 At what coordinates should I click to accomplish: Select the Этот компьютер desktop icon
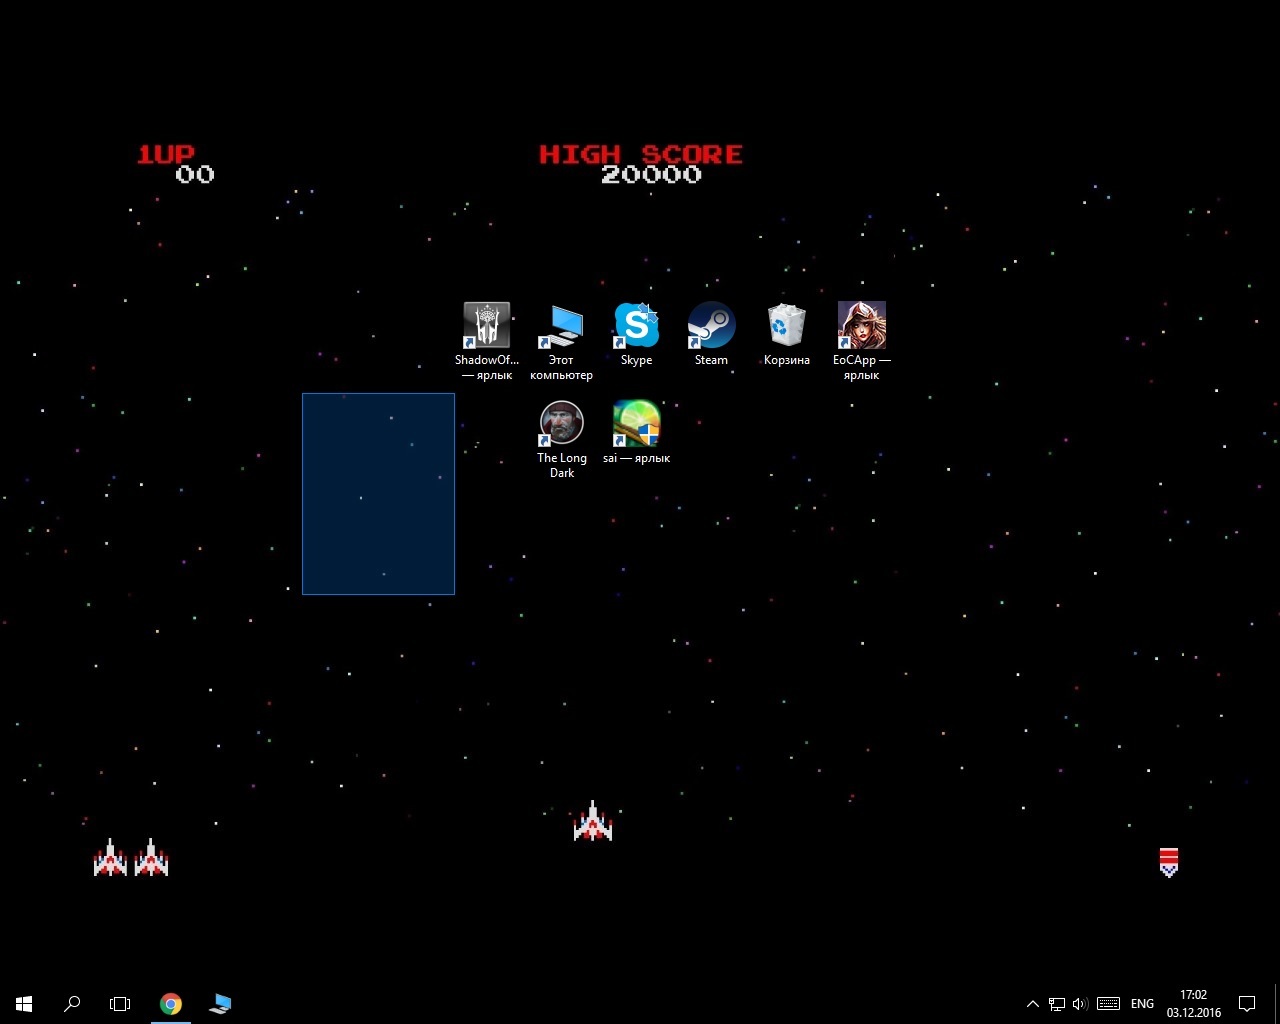click(x=561, y=326)
